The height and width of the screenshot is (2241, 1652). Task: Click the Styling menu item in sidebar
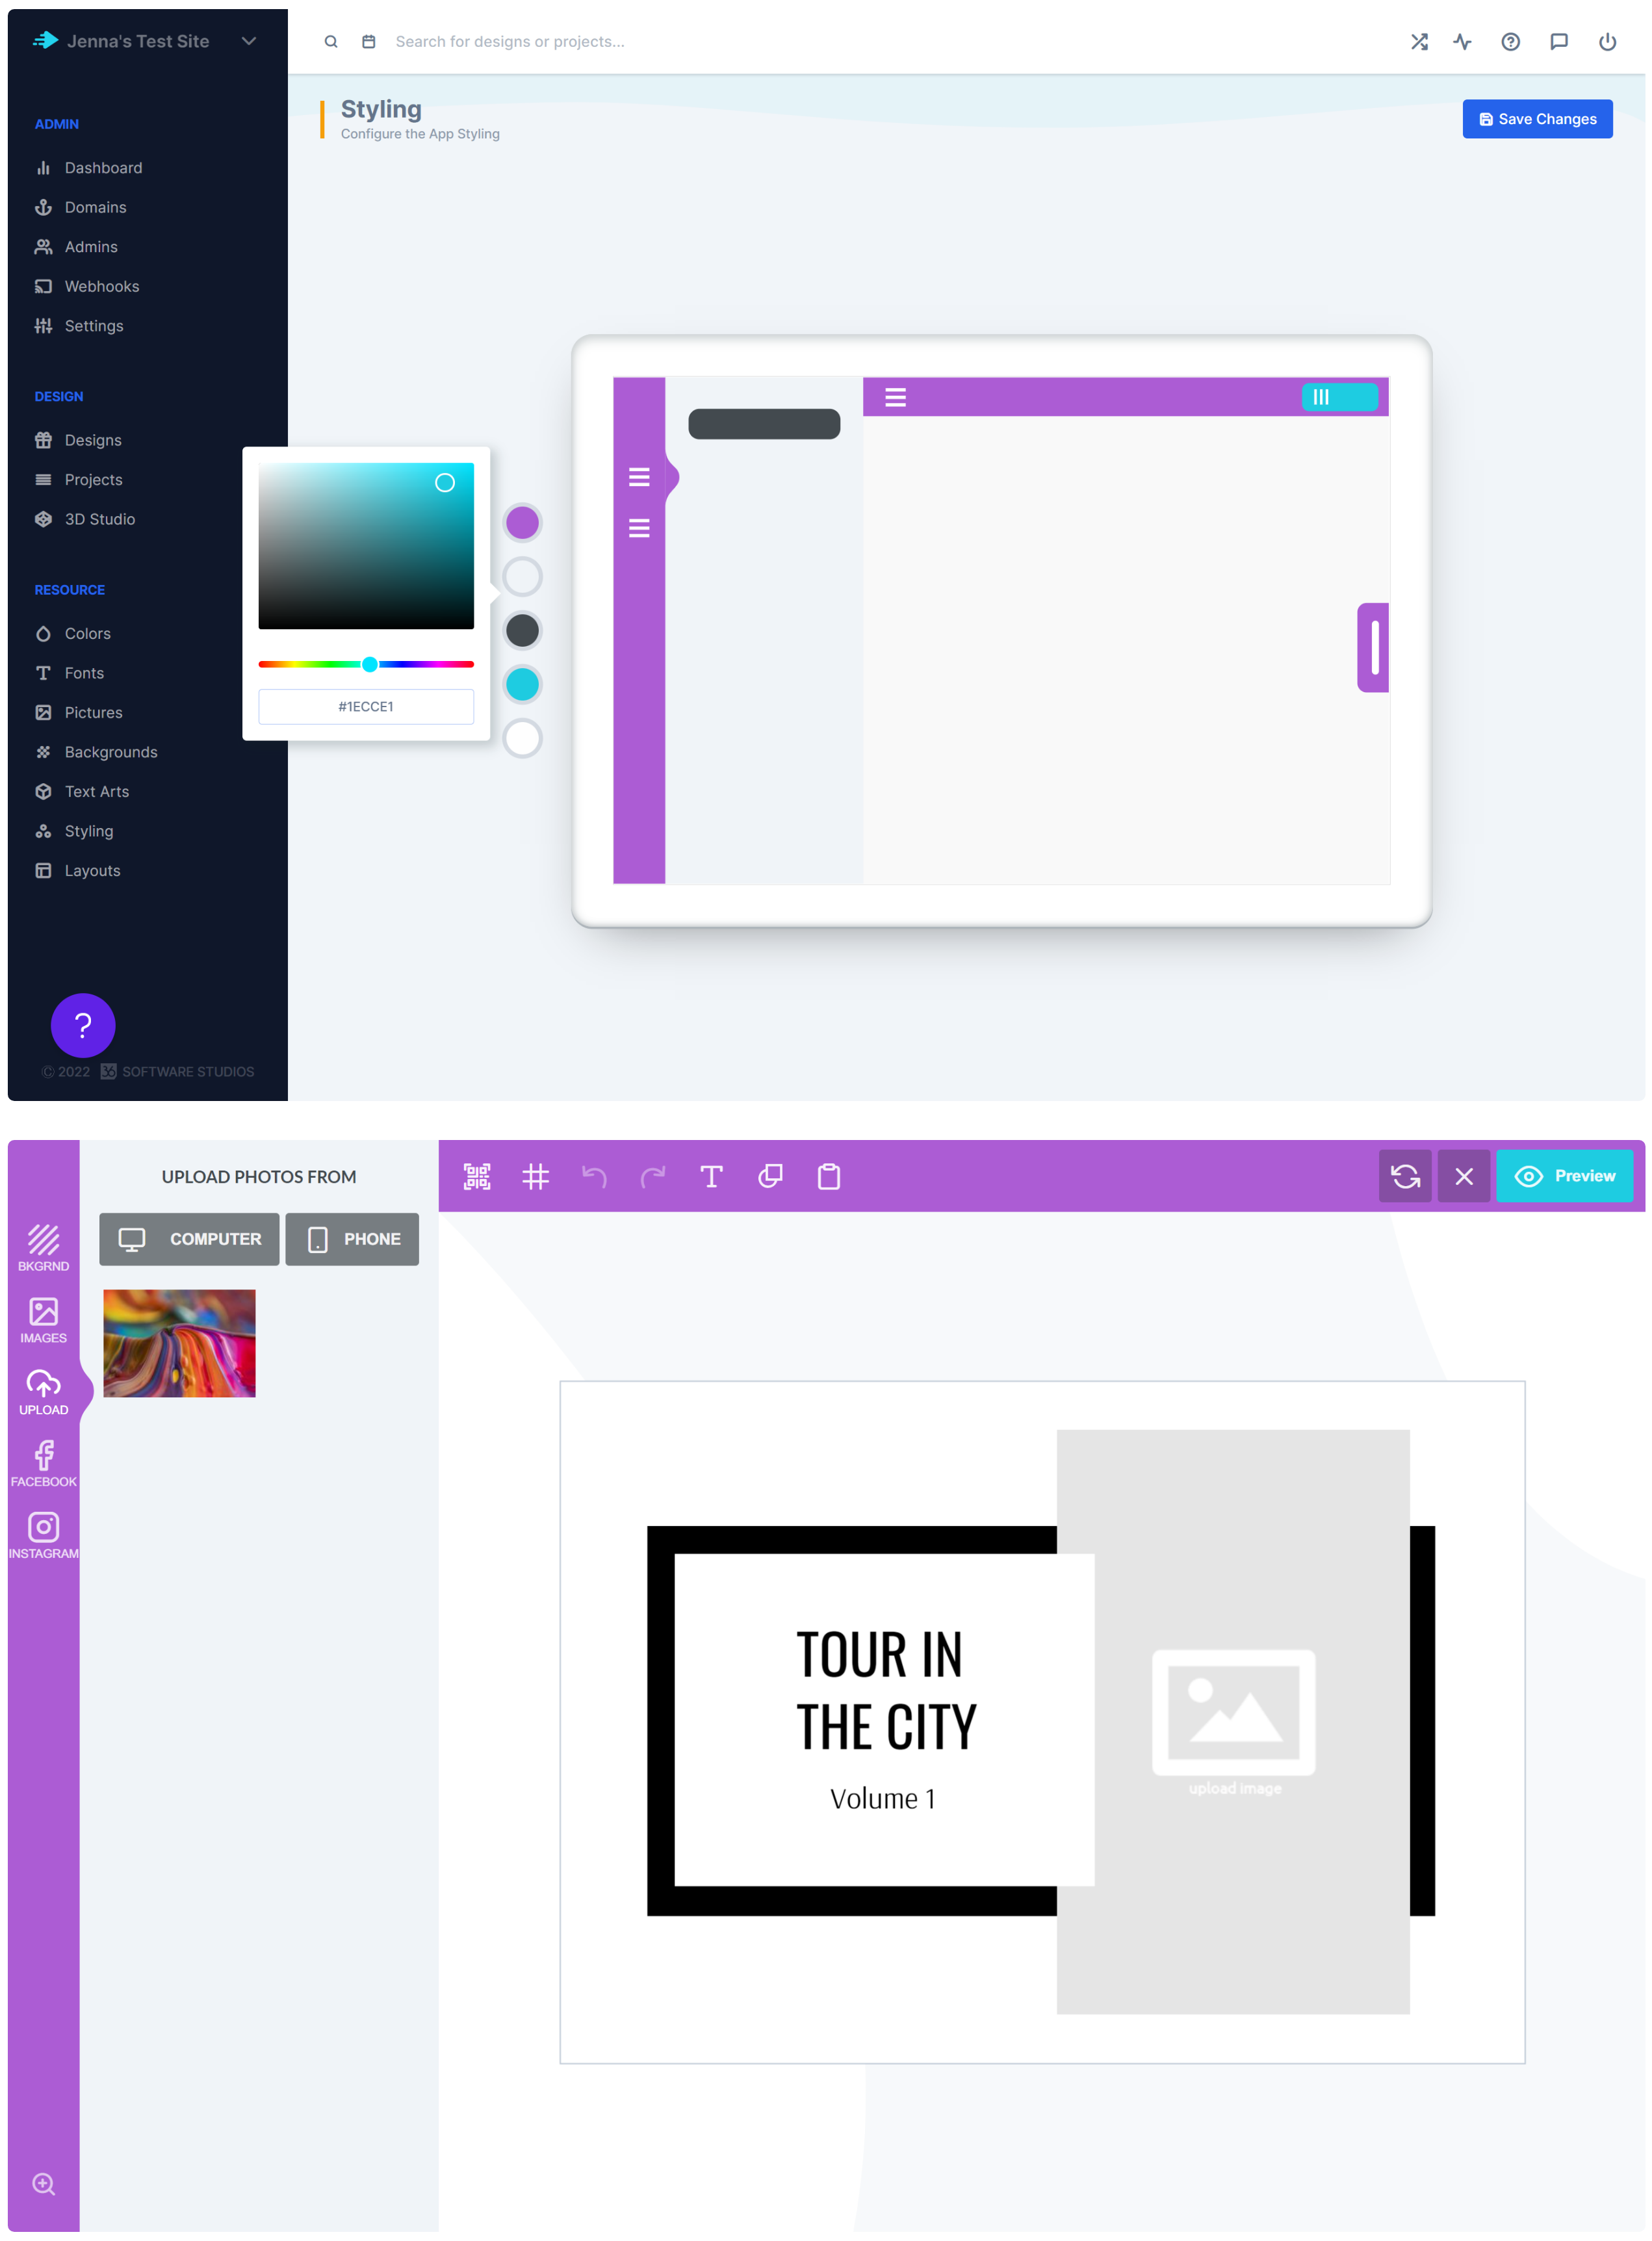[88, 830]
